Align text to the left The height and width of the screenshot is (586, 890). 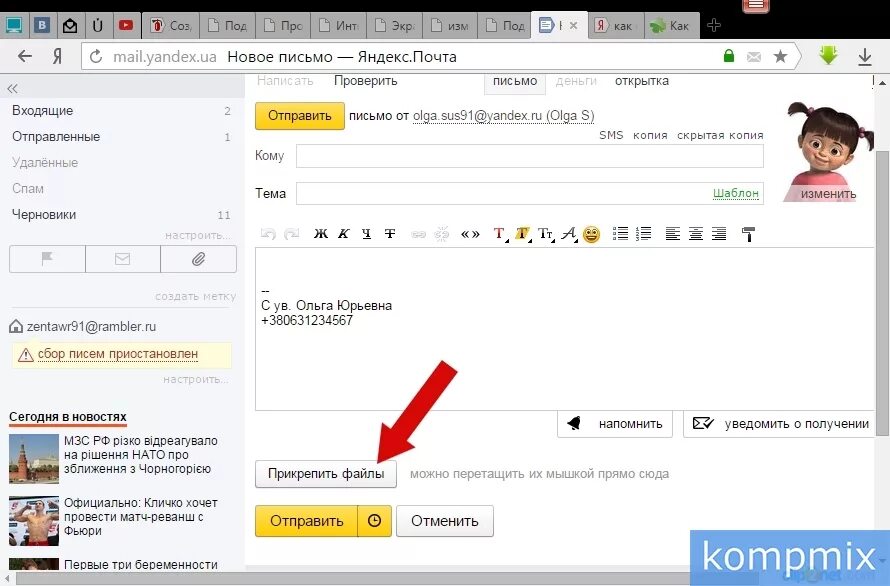(x=673, y=233)
